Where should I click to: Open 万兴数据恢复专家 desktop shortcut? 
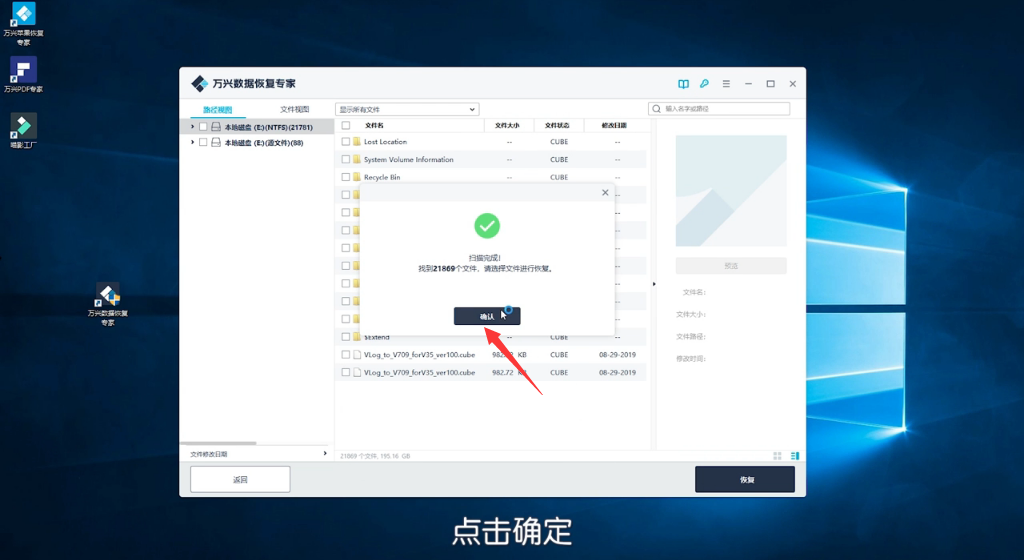coord(108,304)
